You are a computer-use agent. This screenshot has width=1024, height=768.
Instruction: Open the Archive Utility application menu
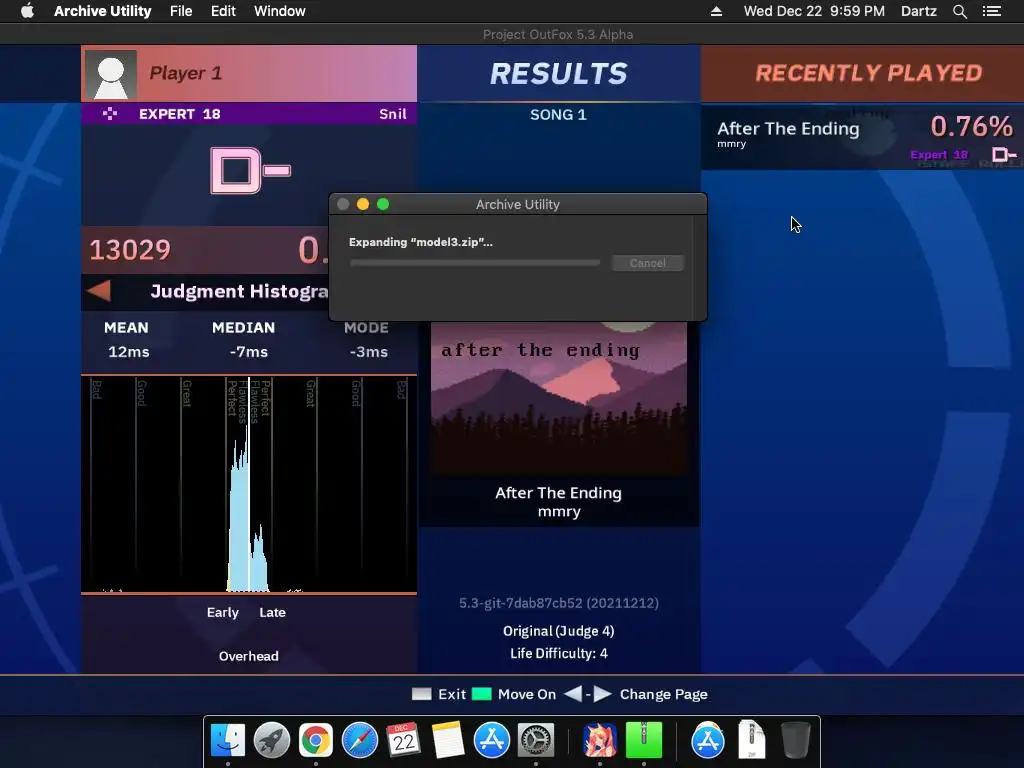point(103,11)
